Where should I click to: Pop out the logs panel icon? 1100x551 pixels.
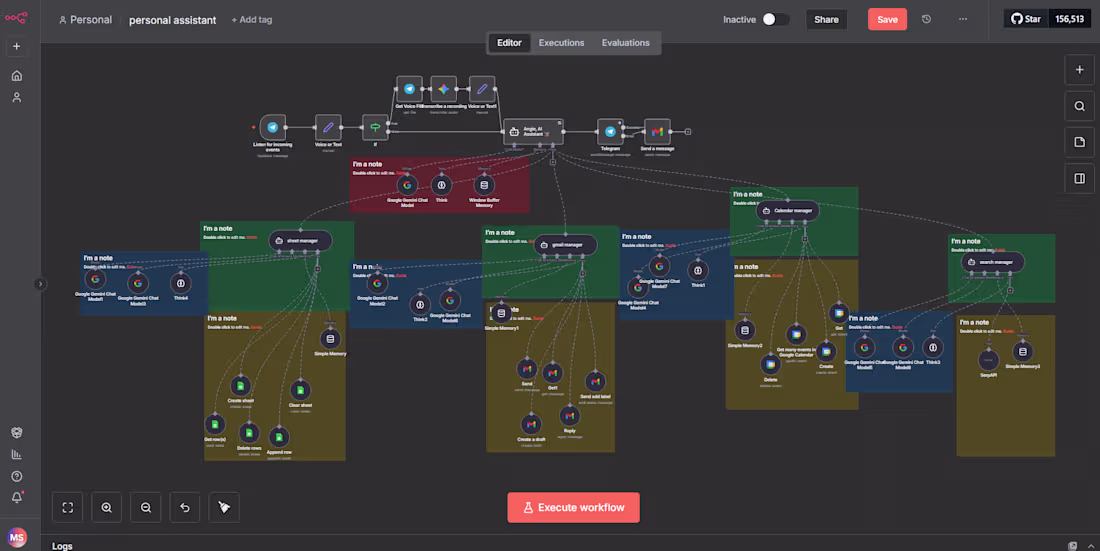pyautogui.click(x=1072, y=545)
